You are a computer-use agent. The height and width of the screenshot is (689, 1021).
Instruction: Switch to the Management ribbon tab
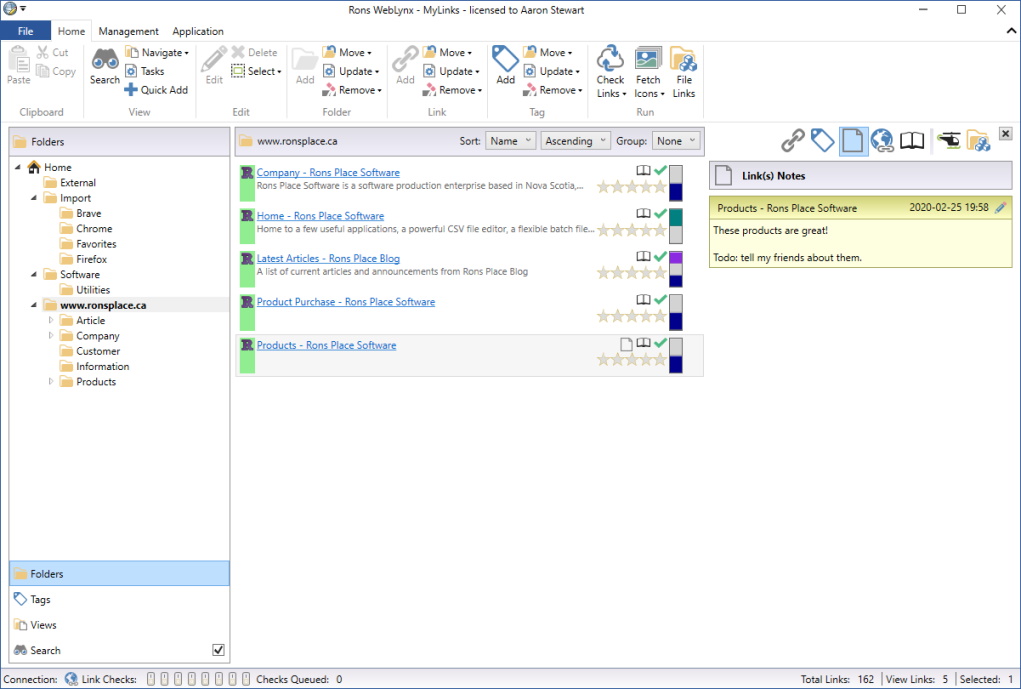(128, 31)
